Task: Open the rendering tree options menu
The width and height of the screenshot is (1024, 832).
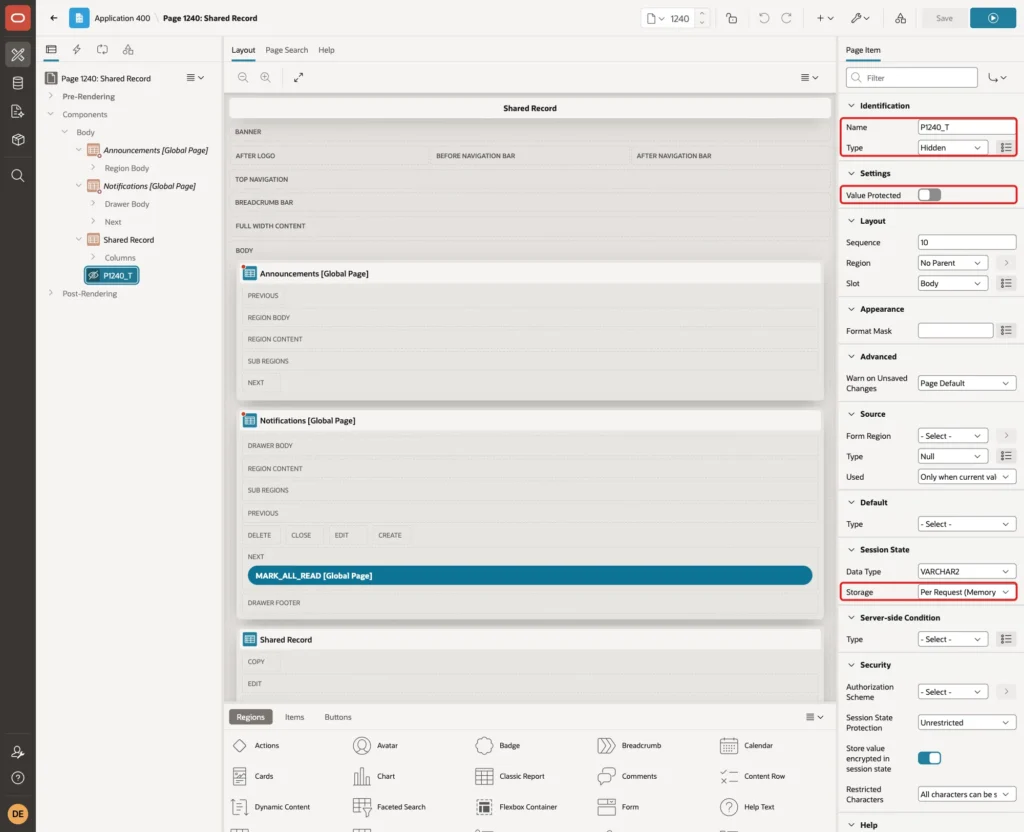Action: coord(195,78)
